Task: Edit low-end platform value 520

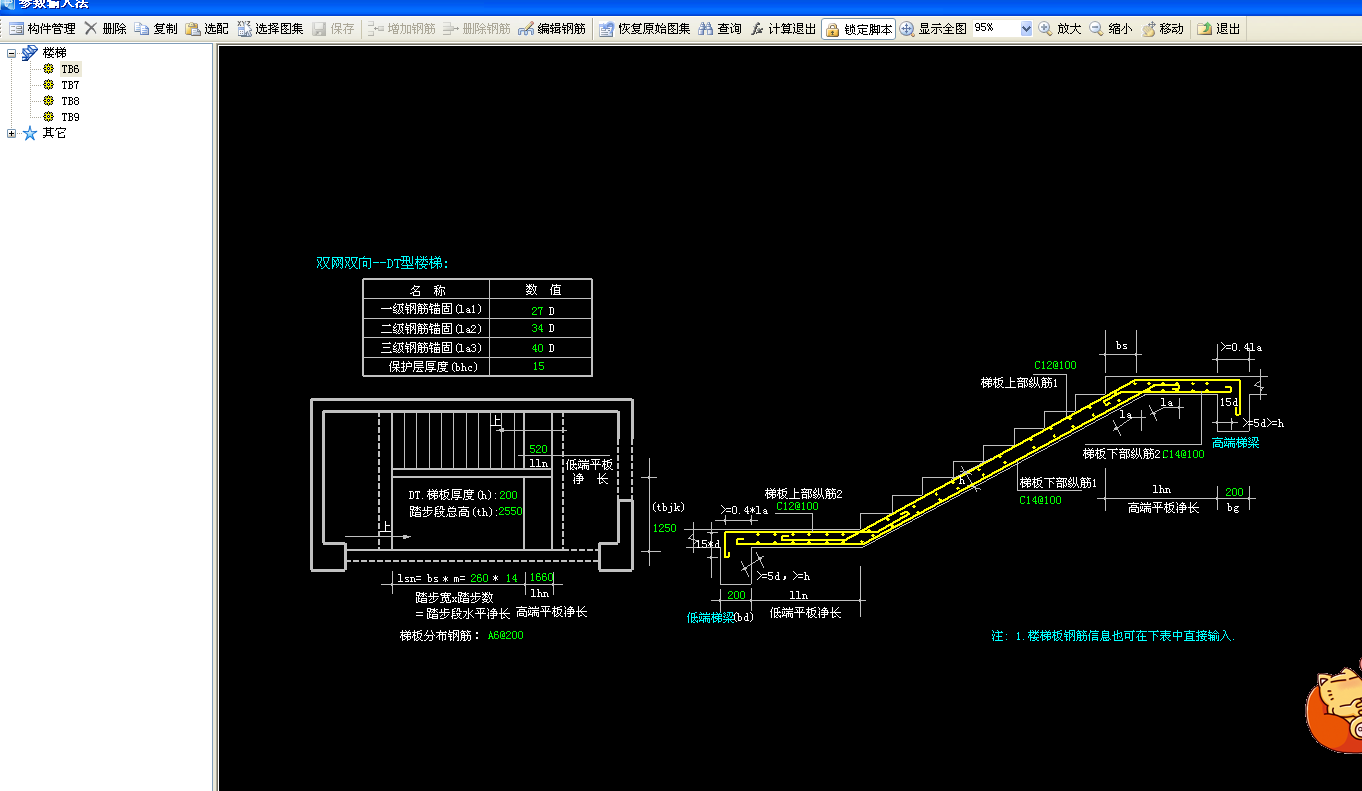Action: point(538,450)
